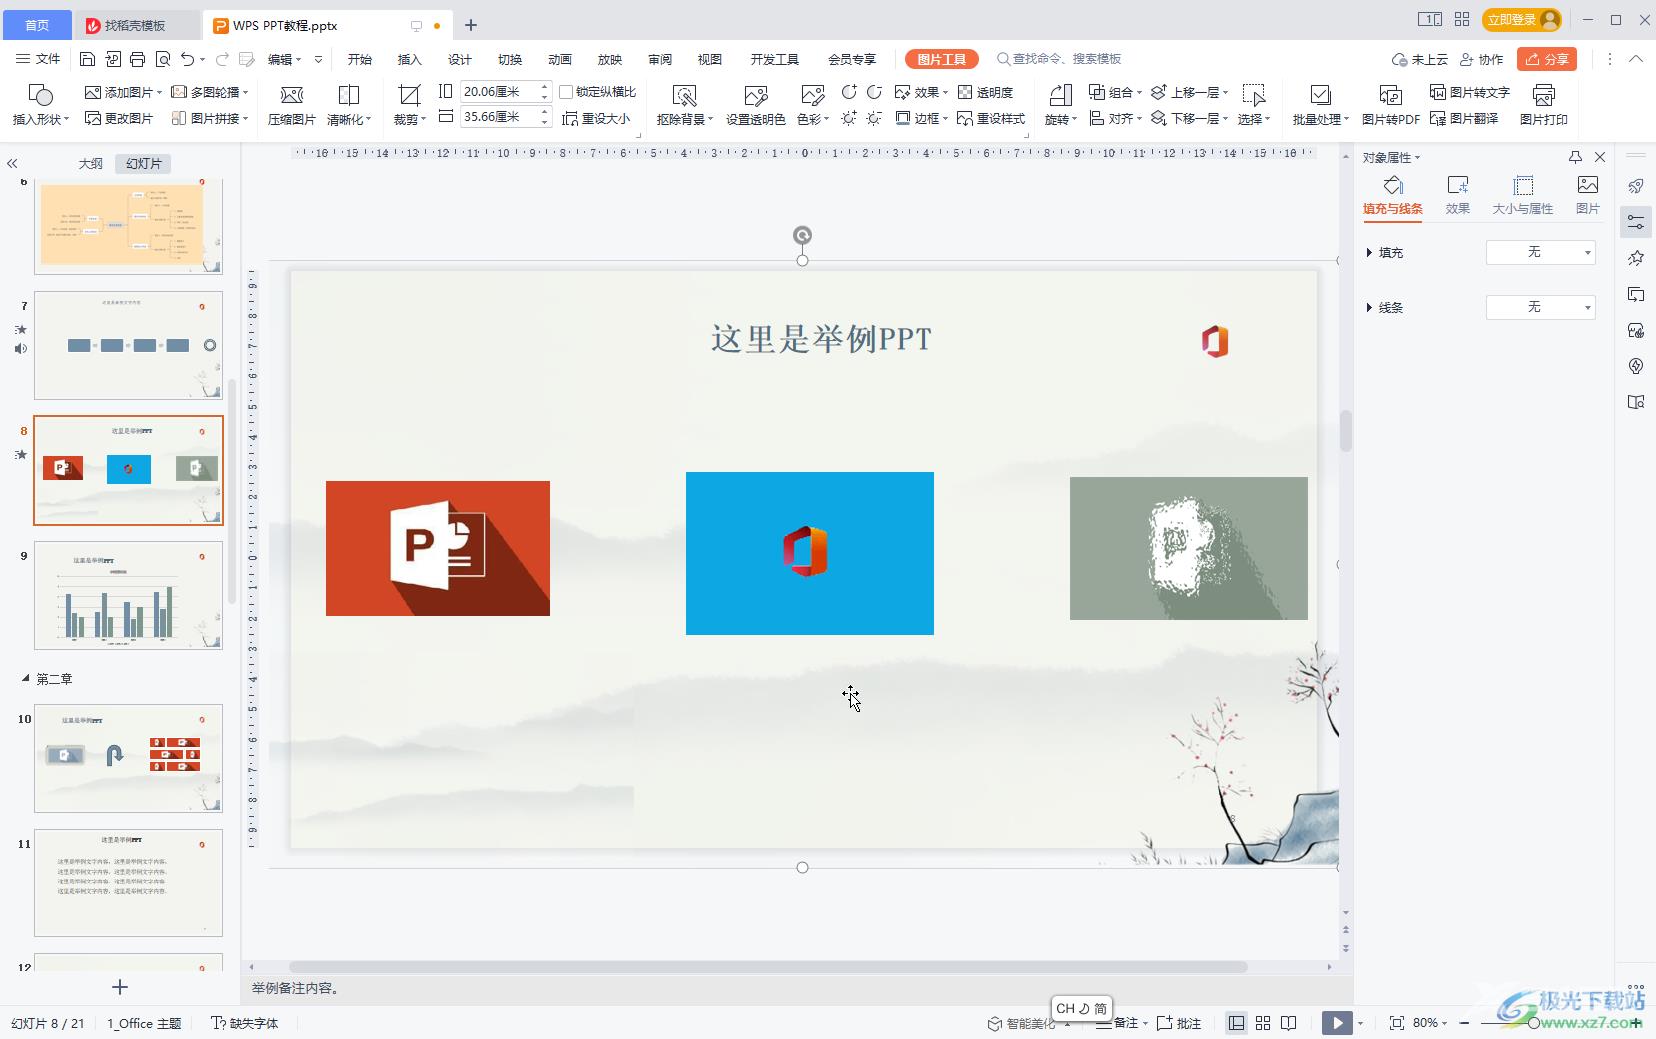Switch to 找稻壳模板 document tab
1656x1039 pixels.
(x=136, y=25)
